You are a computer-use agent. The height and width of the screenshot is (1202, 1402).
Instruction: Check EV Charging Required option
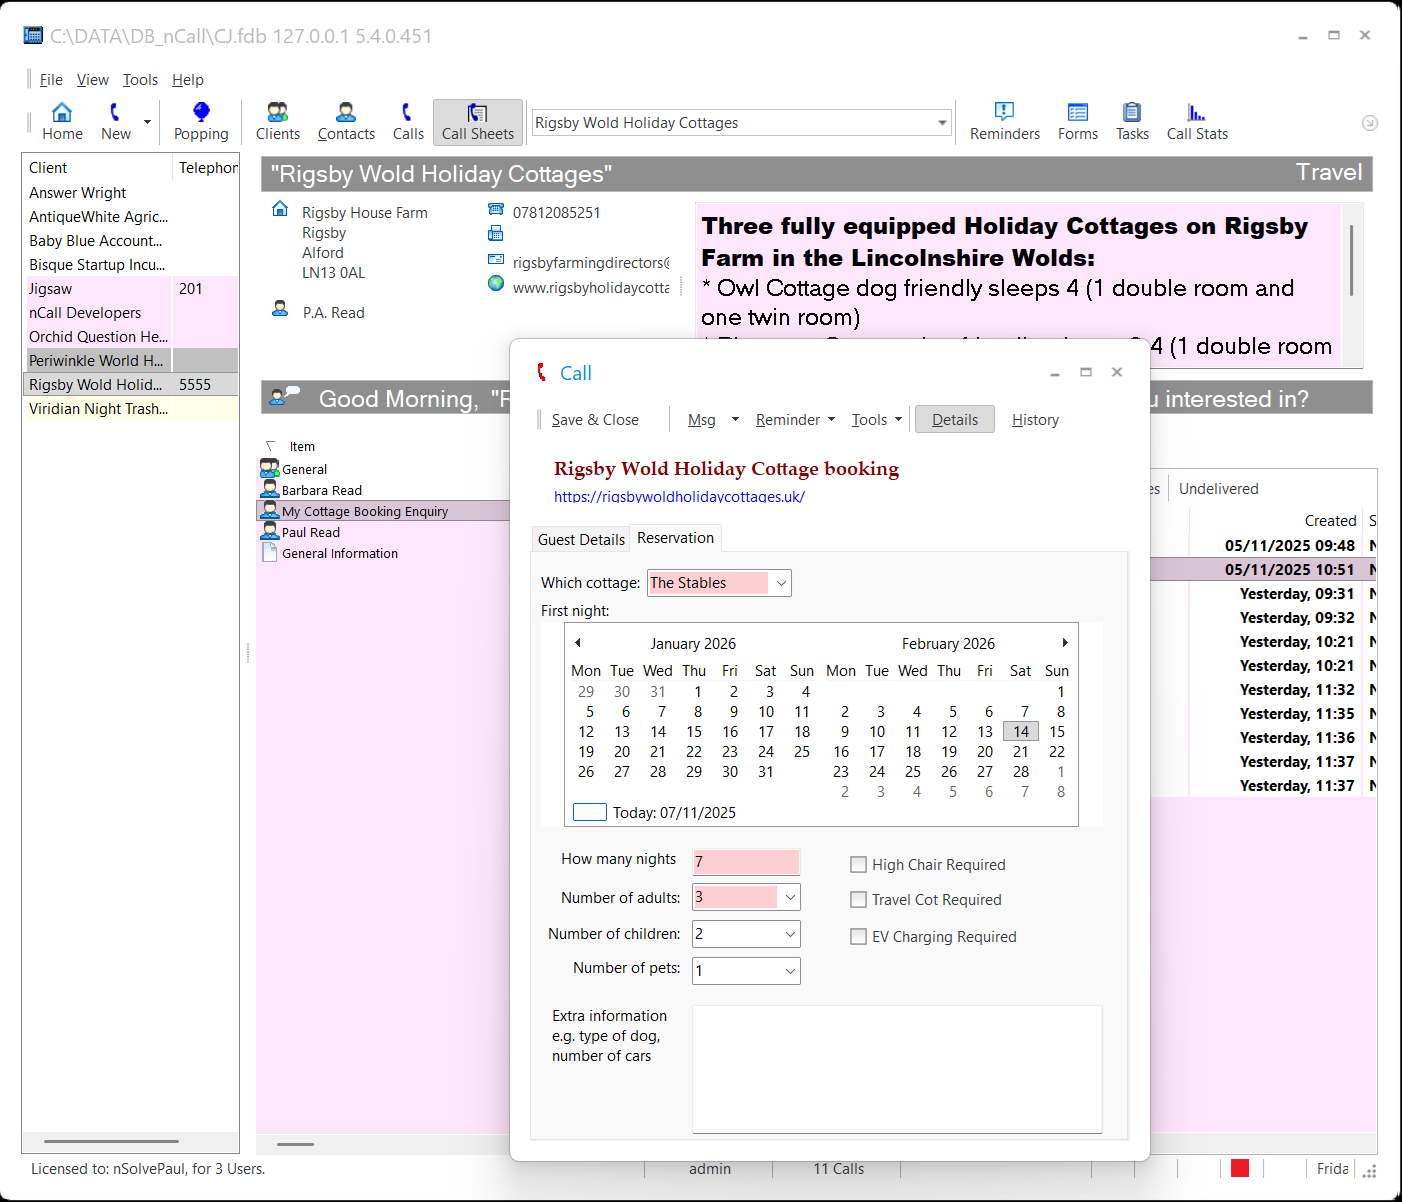click(858, 937)
